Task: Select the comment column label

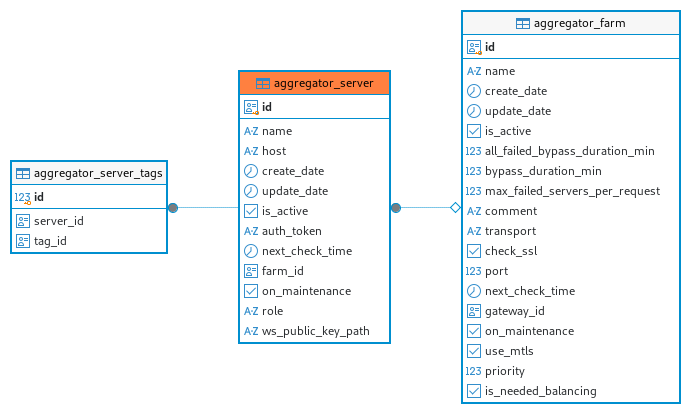Action: 511,211
